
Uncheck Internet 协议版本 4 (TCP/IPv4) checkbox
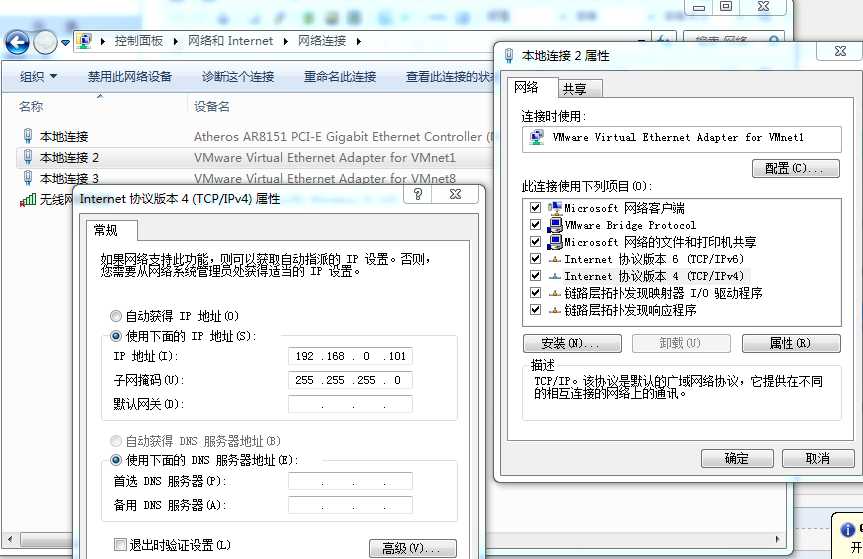(535, 275)
